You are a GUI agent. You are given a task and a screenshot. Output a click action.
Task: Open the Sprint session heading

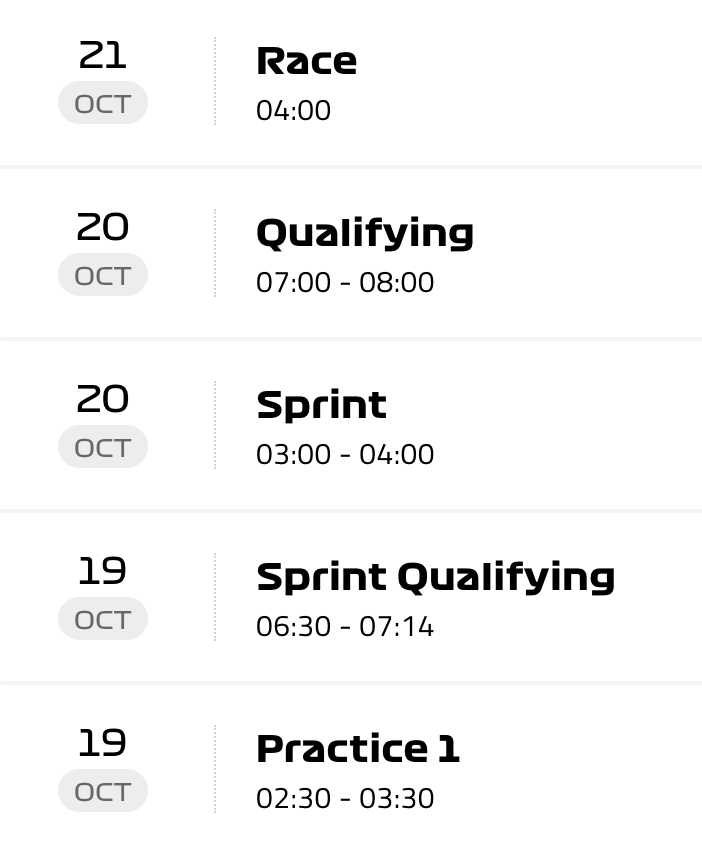(x=321, y=405)
